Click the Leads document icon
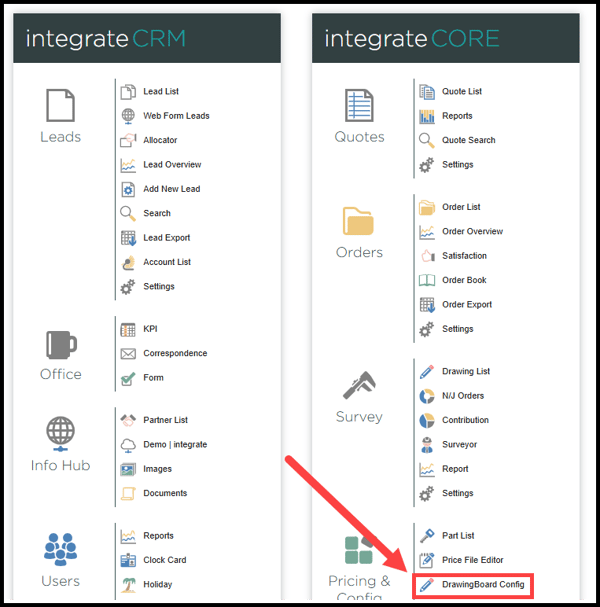The image size is (600, 607). (x=60, y=105)
